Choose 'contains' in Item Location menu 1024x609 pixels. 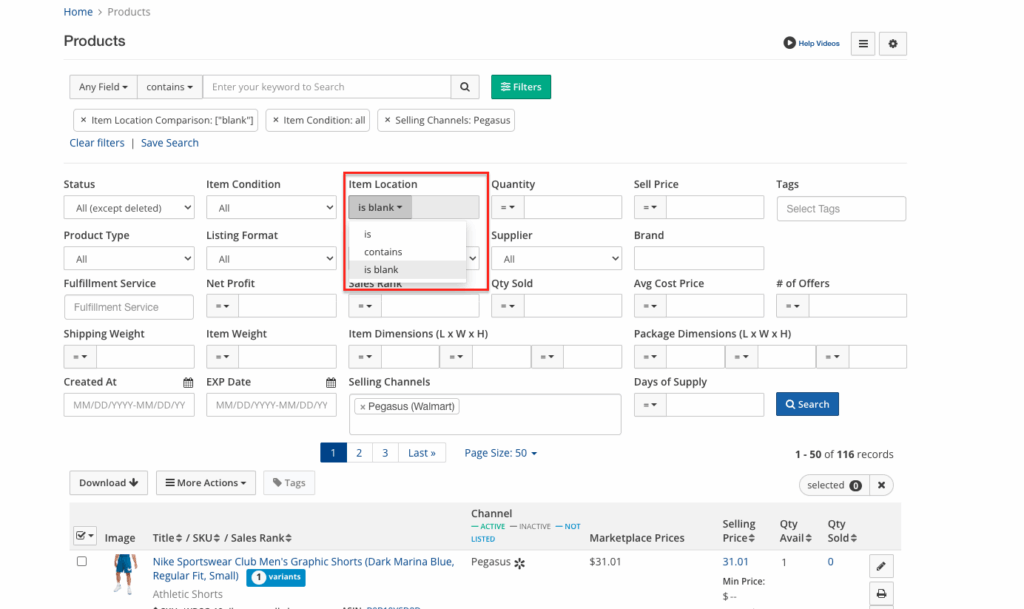click(x=383, y=252)
